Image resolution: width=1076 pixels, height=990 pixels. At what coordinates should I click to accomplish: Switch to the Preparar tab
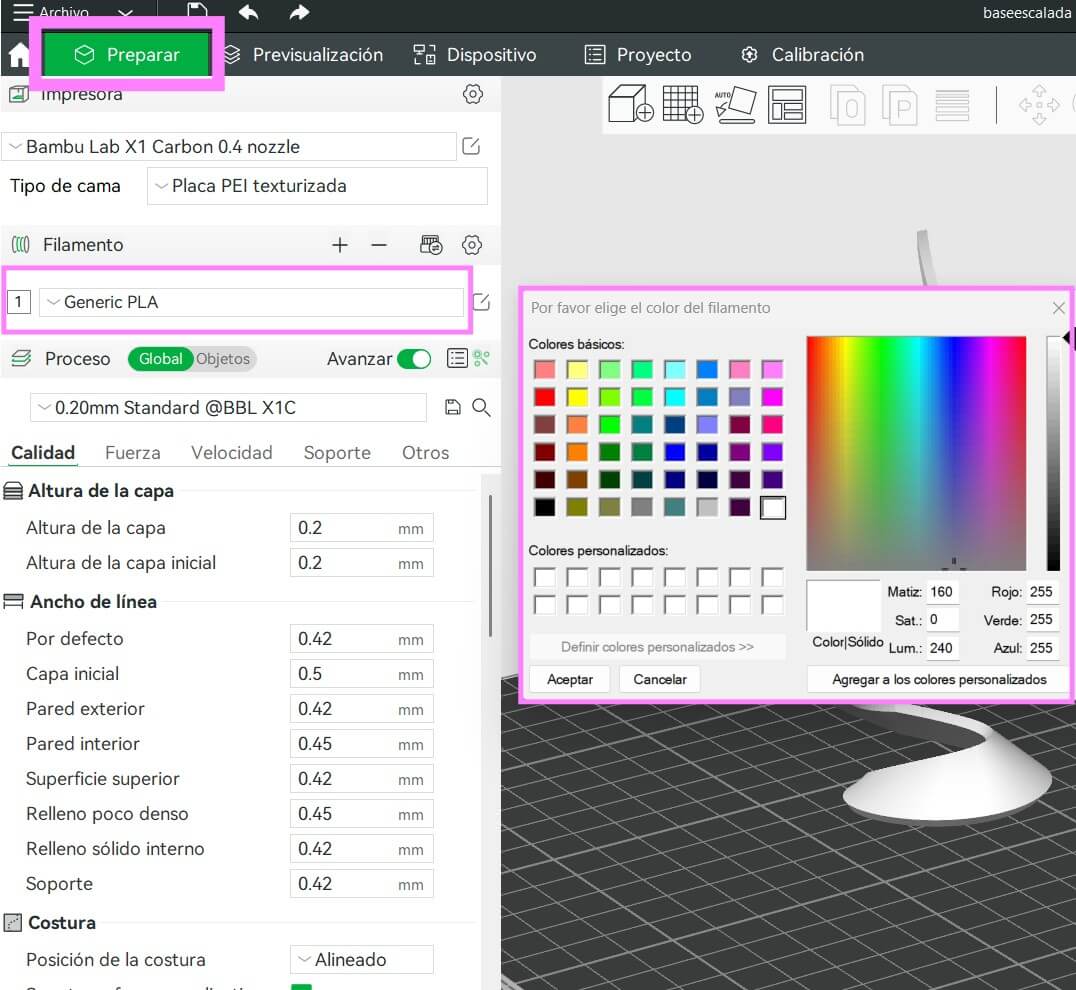coord(127,54)
